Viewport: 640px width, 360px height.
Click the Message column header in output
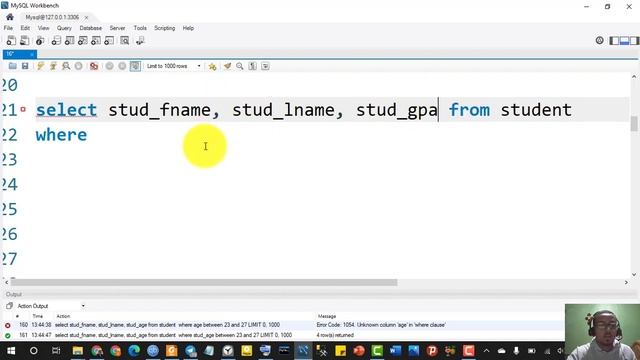tap(327, 316)
